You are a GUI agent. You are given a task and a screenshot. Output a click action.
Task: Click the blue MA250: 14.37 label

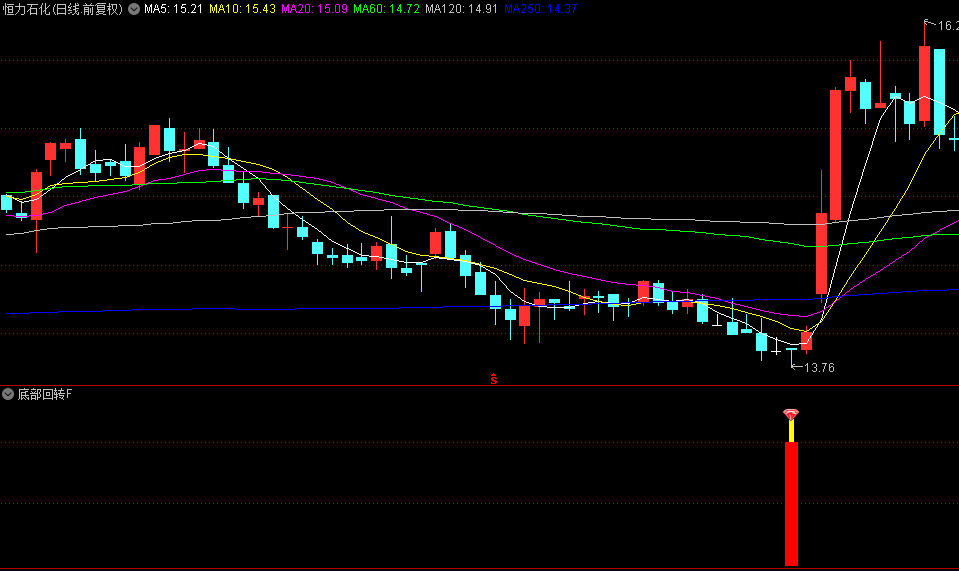click(541, 9)
